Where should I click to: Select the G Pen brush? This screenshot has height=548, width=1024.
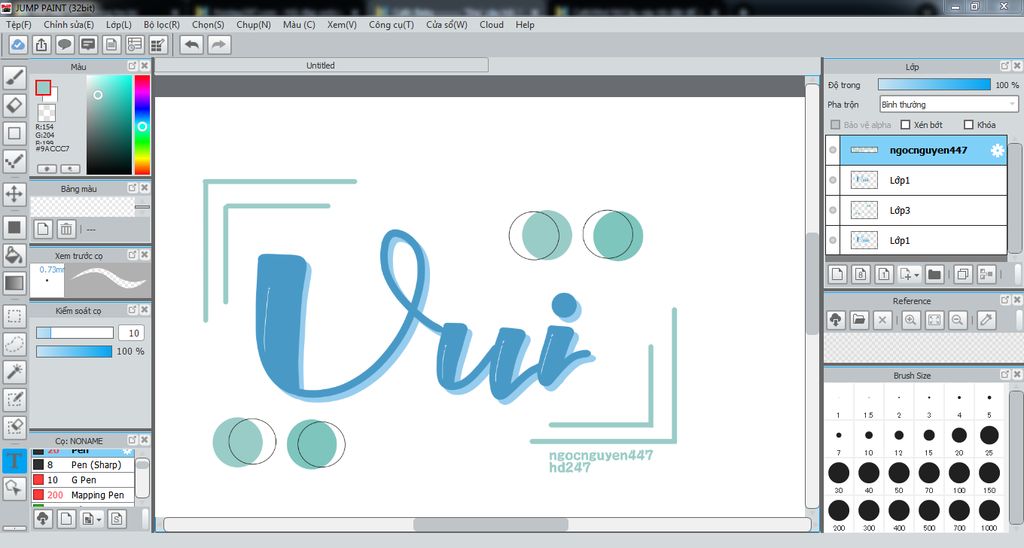83,479
